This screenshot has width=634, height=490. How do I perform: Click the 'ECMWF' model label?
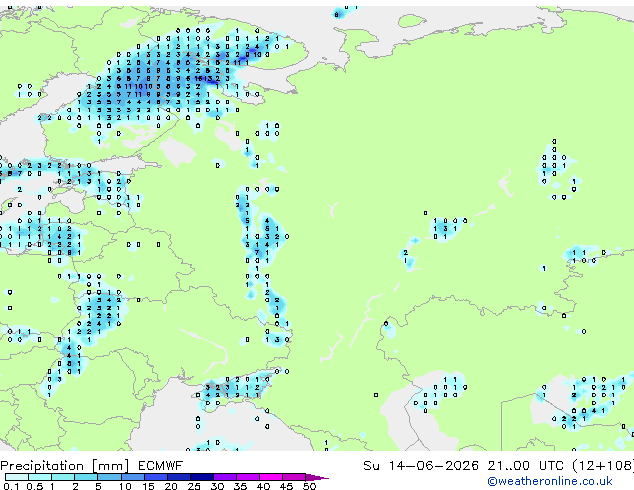click(x=161, y=466)
